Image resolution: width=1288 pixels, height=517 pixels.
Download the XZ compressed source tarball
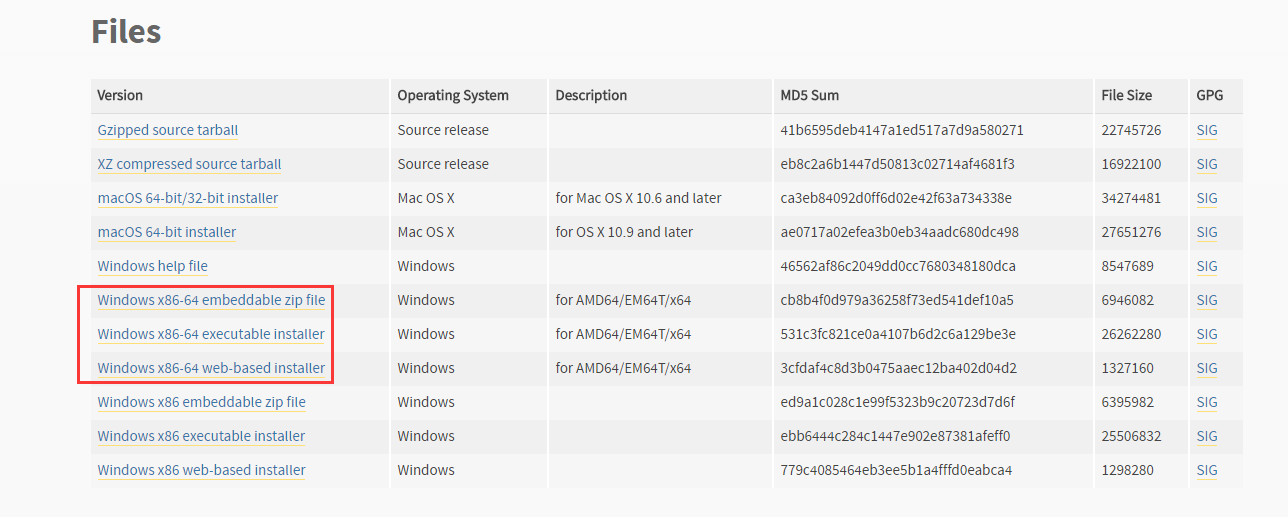click(189, 164)
